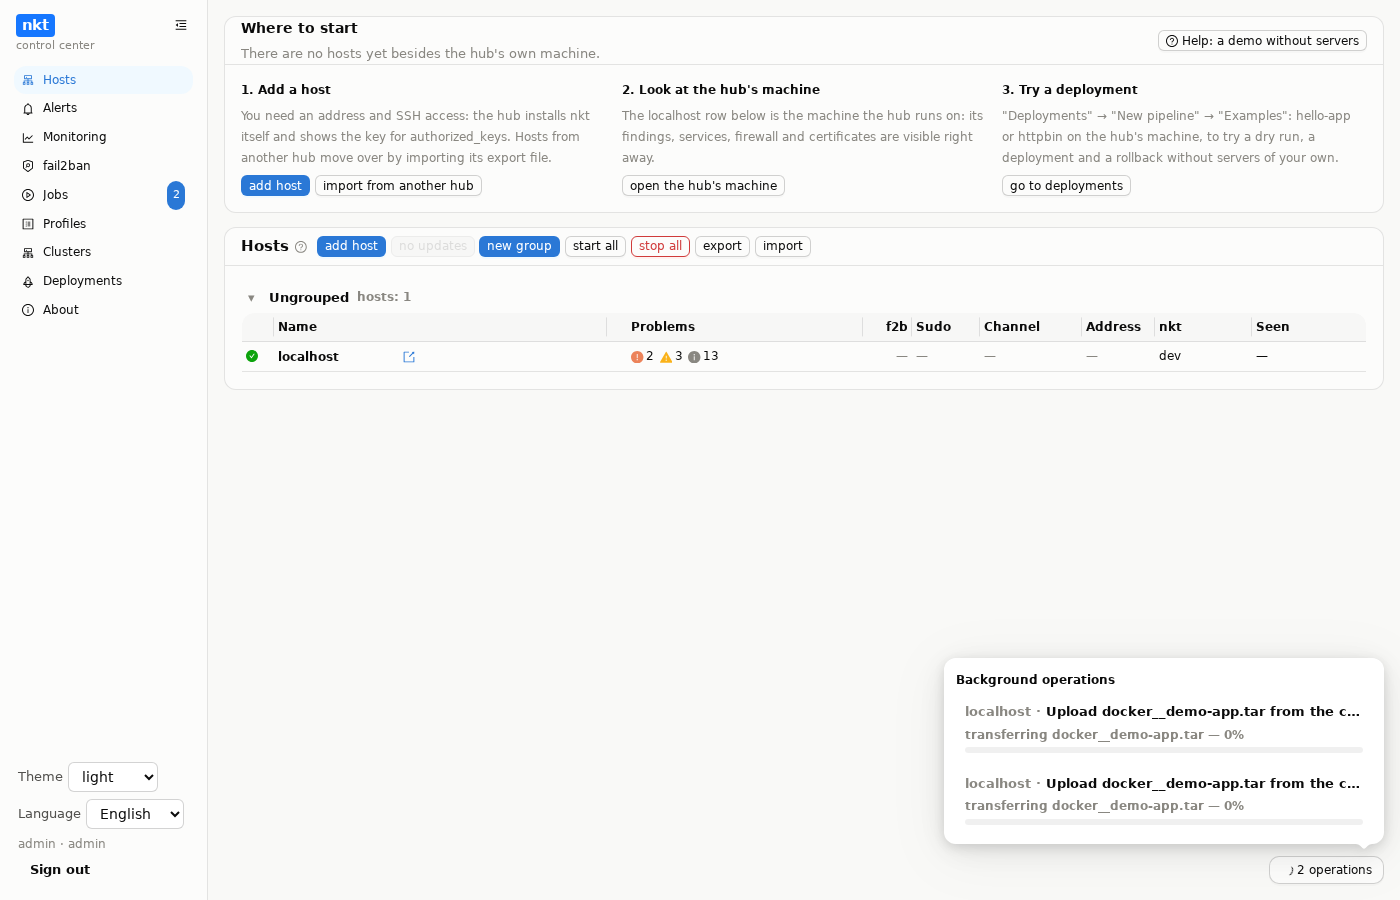The image size is (1400, 900).
Task: Open Deployments from the sidebar
Action: click(x=103, y=281)
